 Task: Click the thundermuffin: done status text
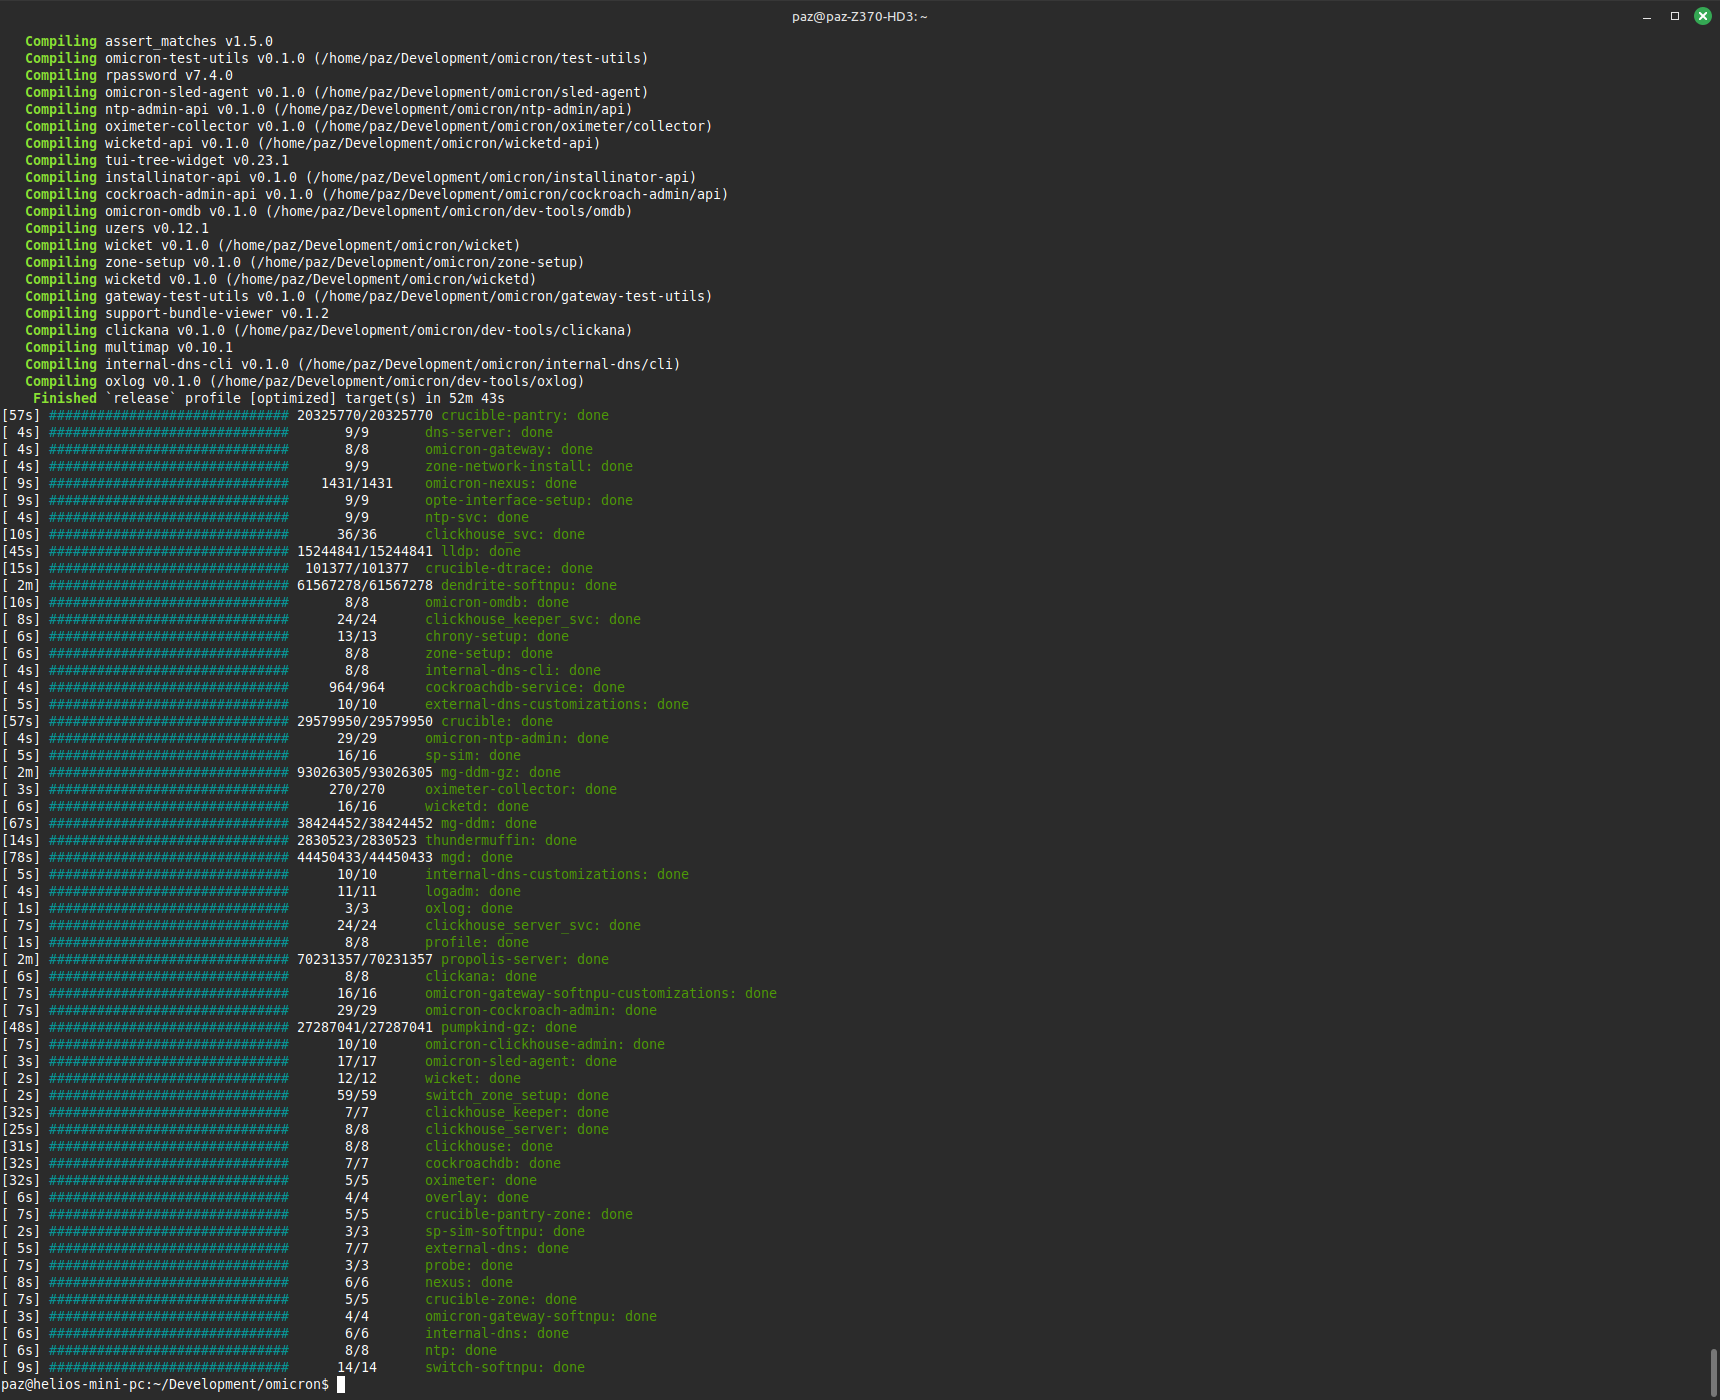(x=500, y=840)
